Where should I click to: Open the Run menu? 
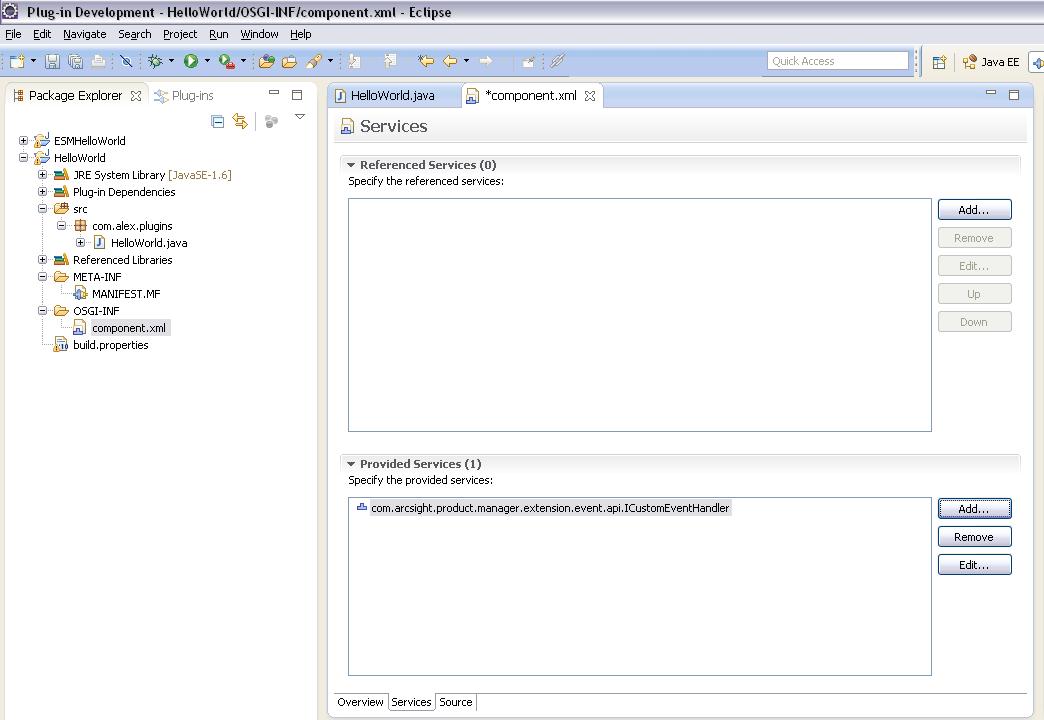coord(218,34)
